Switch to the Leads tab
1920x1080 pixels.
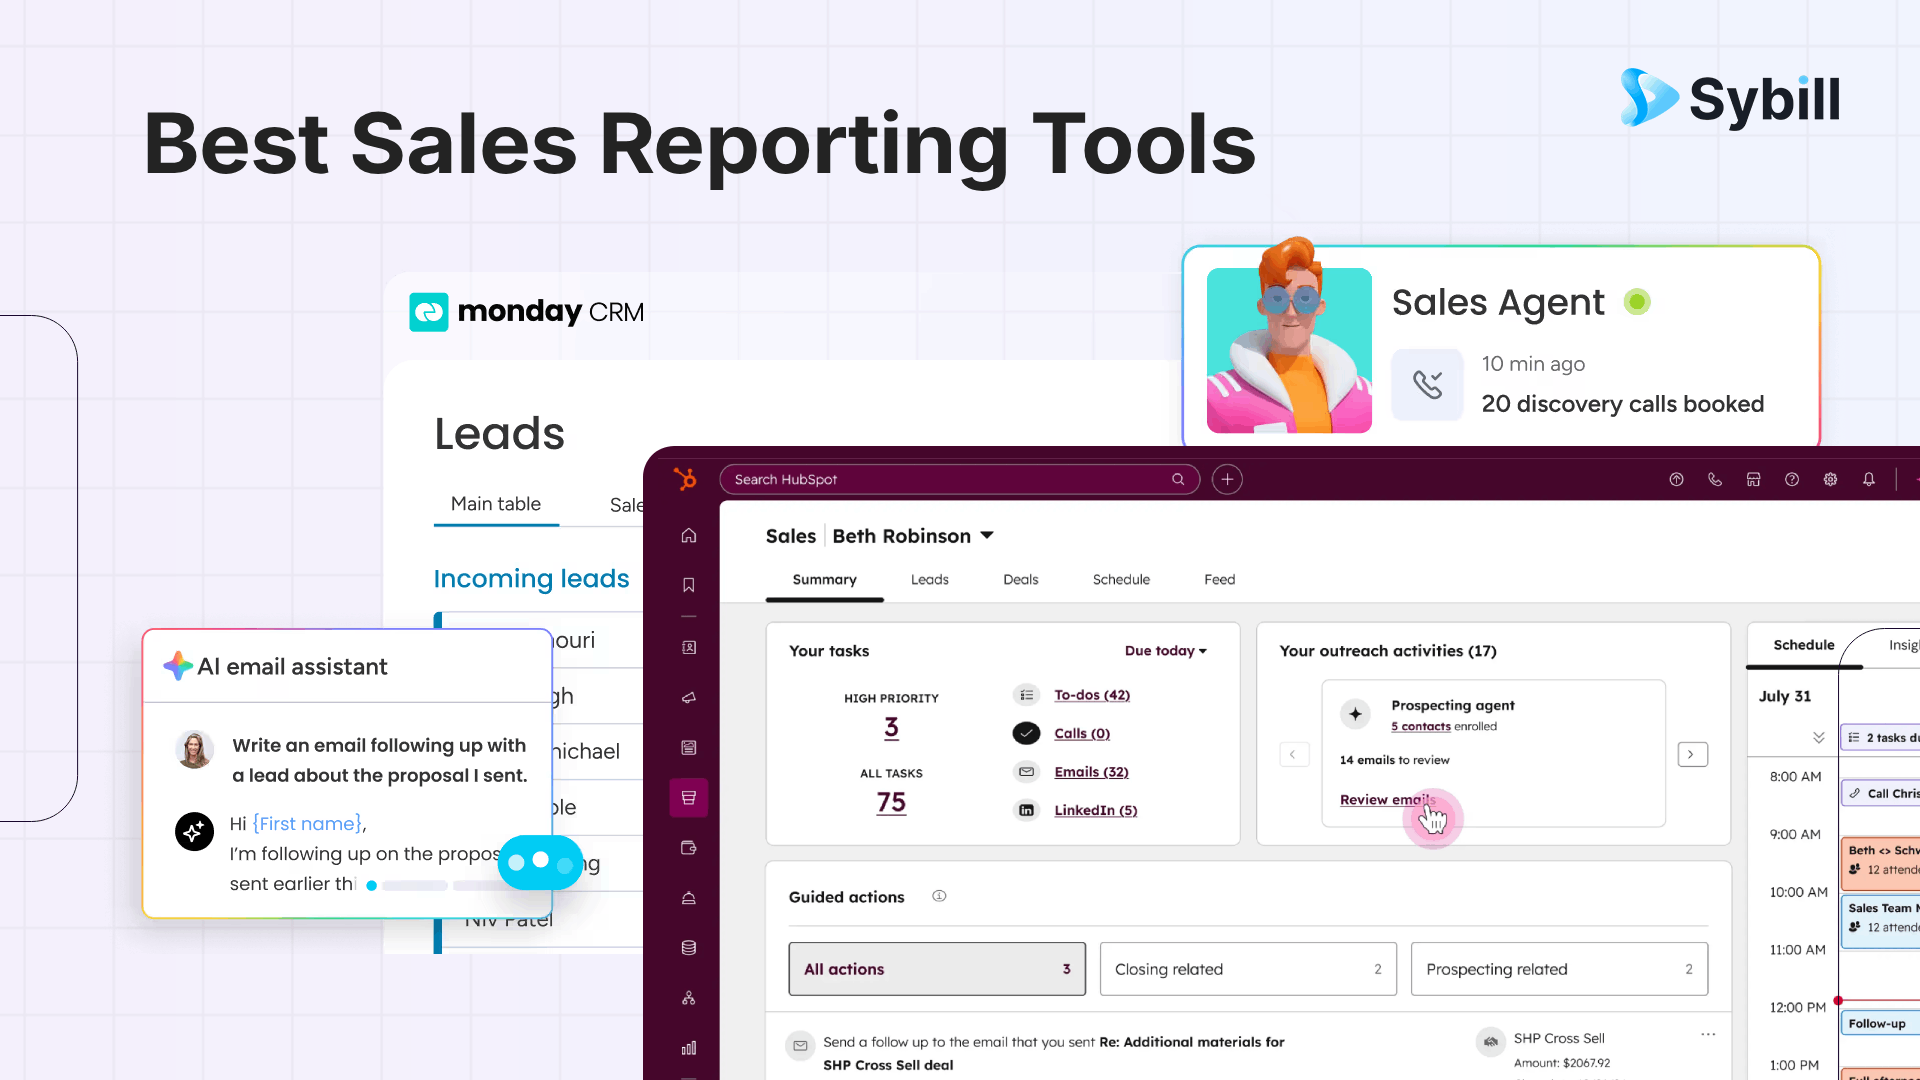pos(929,579)
